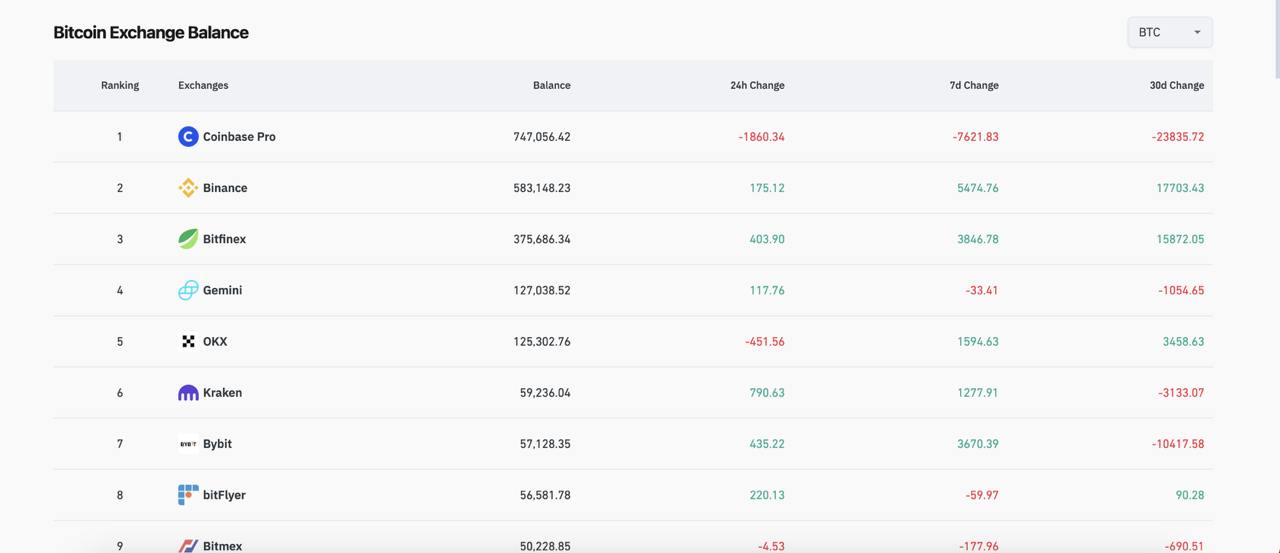Viewport: 1280px width, 553px height.
Task: Select the Binance balance 583,148.23
Action: click(542, 187)
